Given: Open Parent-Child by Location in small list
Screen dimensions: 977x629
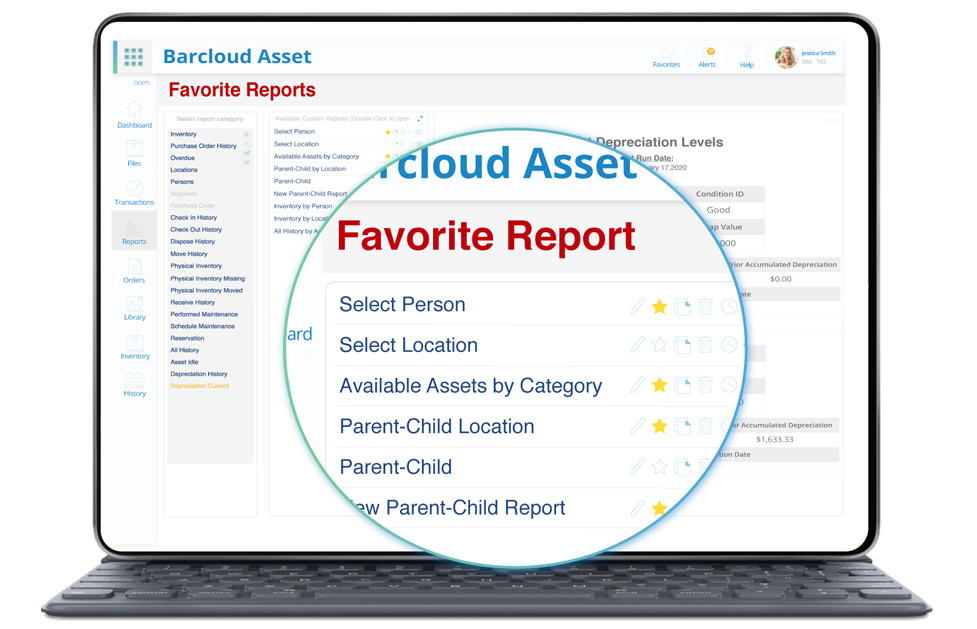Looking at the screenshot, I should pyautogui.click(x=310, y=168).
